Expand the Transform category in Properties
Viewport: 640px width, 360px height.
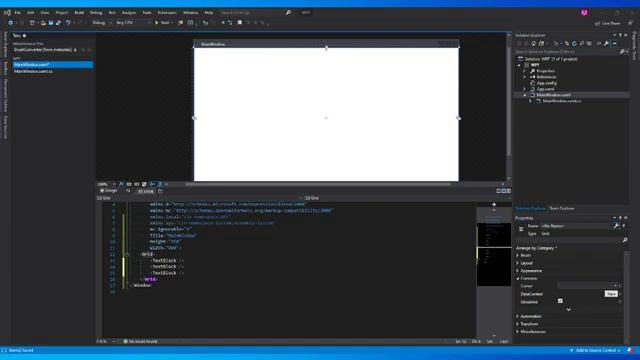pos(518,324)
